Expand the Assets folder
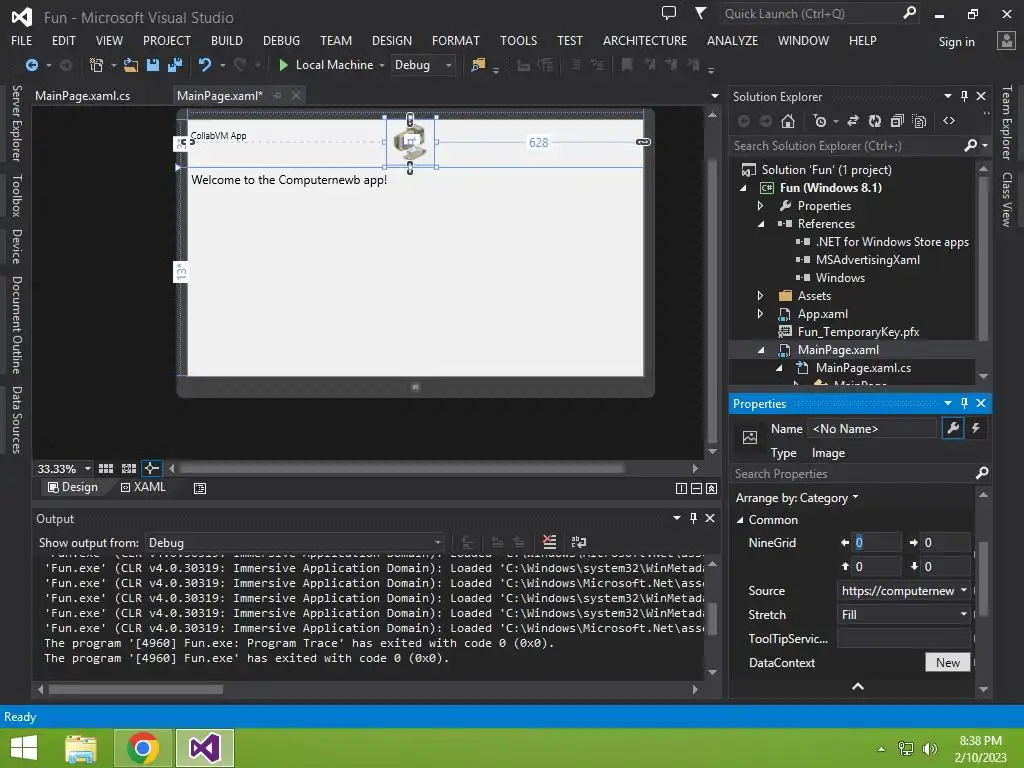 pos(760,296)
